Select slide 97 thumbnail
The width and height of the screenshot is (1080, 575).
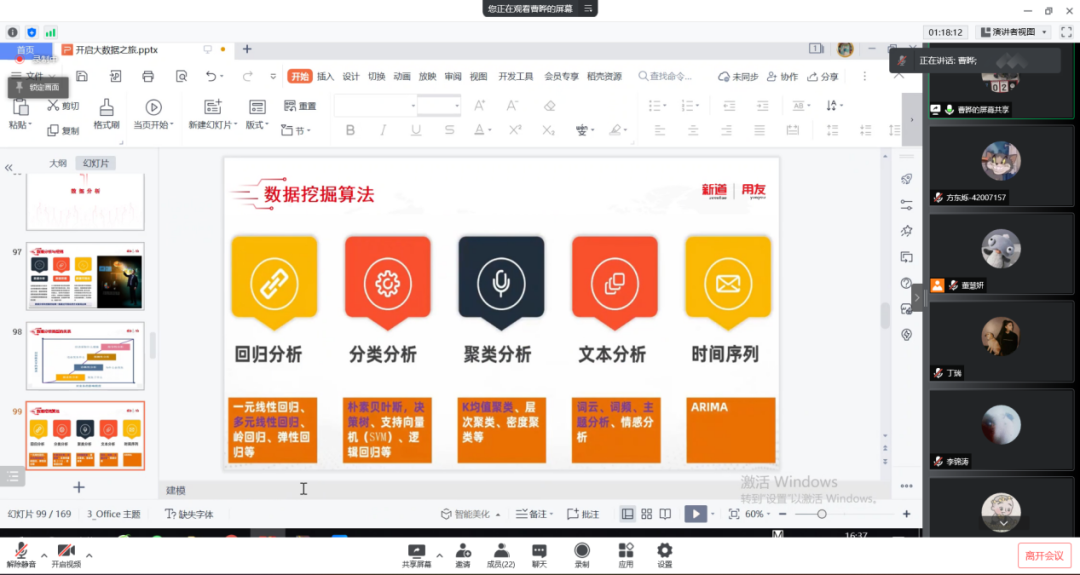coord(85,275)
